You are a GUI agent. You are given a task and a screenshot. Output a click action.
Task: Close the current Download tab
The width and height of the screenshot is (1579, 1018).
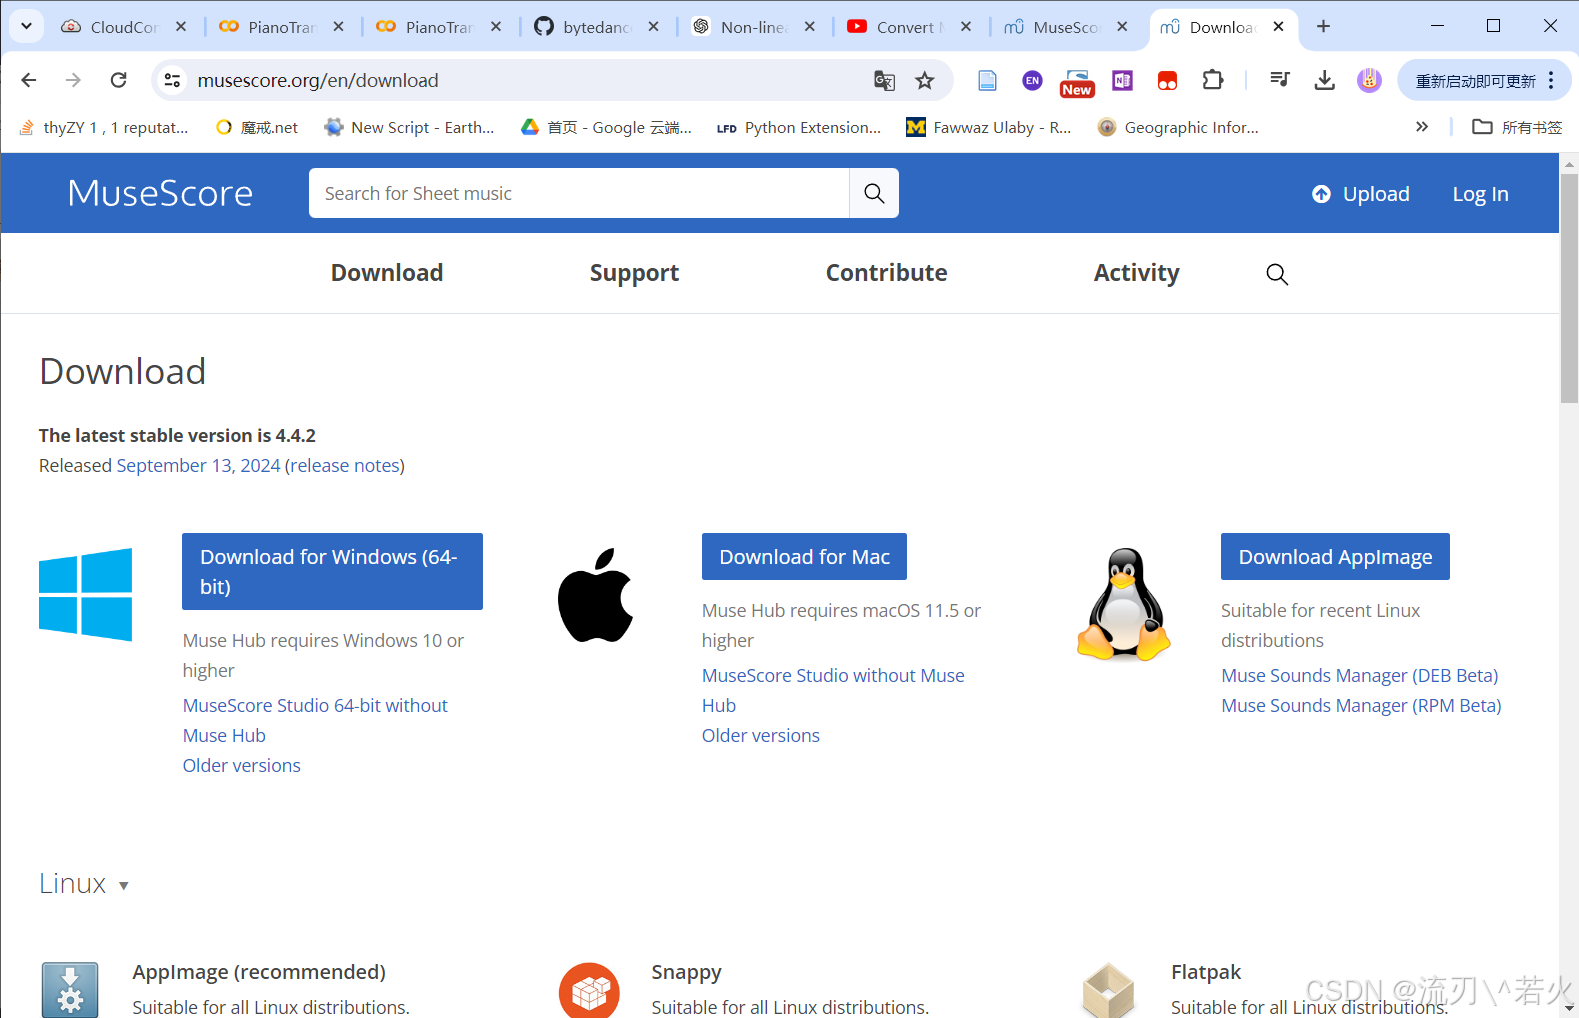[1278, 27]
